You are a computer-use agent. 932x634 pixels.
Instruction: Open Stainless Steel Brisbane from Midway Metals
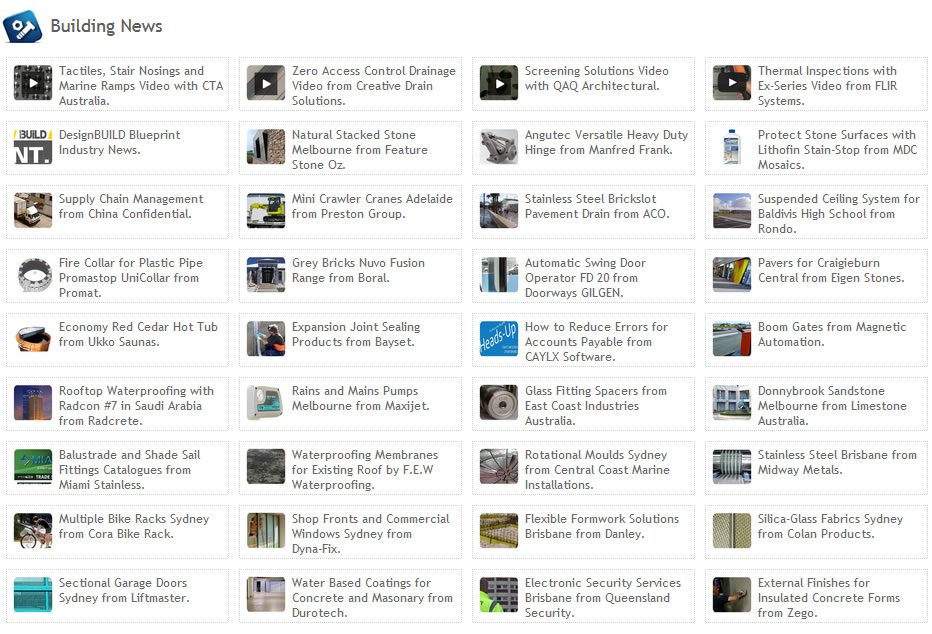[837, 462]
